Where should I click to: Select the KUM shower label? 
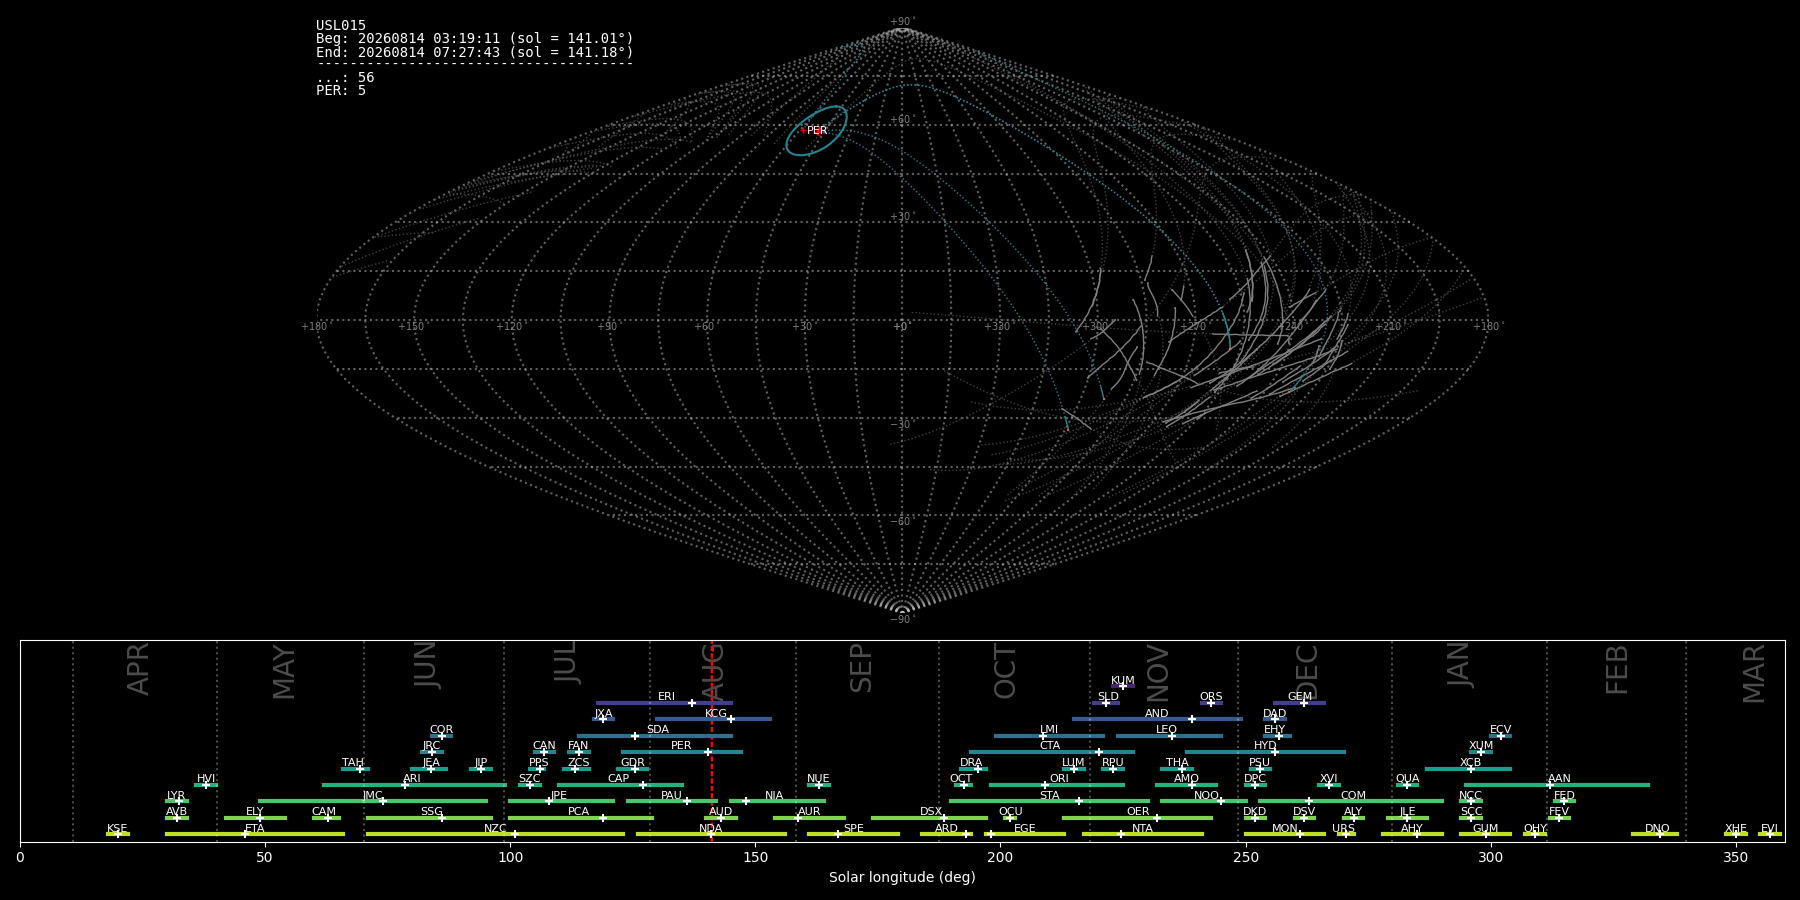tap(1122, 681)
